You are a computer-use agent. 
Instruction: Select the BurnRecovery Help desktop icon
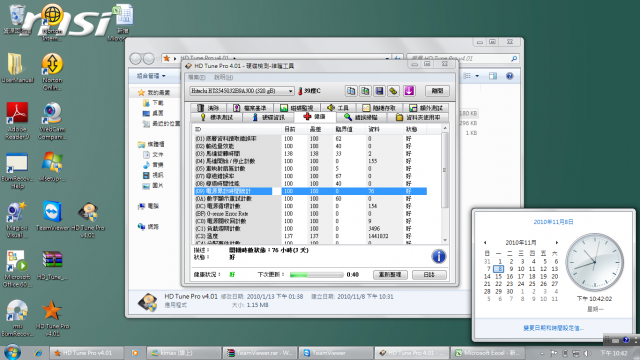17,171
